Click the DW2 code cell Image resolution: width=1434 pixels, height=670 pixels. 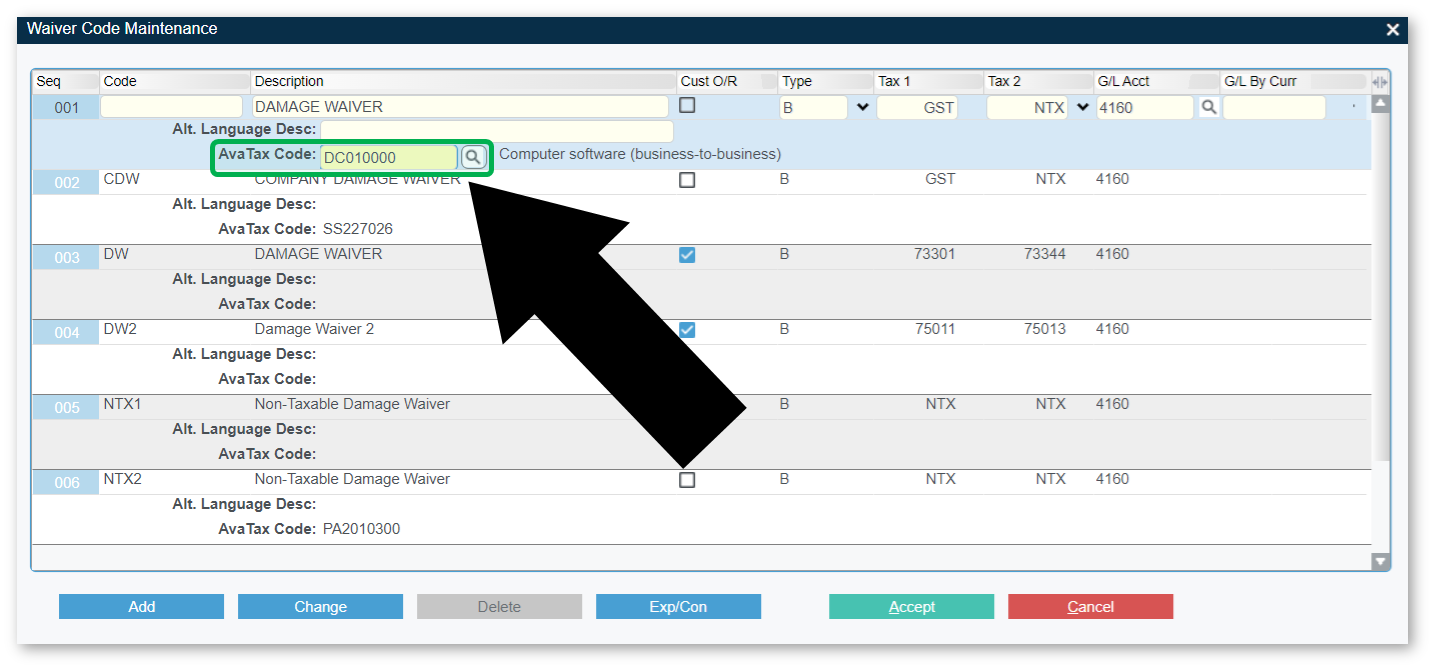click(120, 329)
